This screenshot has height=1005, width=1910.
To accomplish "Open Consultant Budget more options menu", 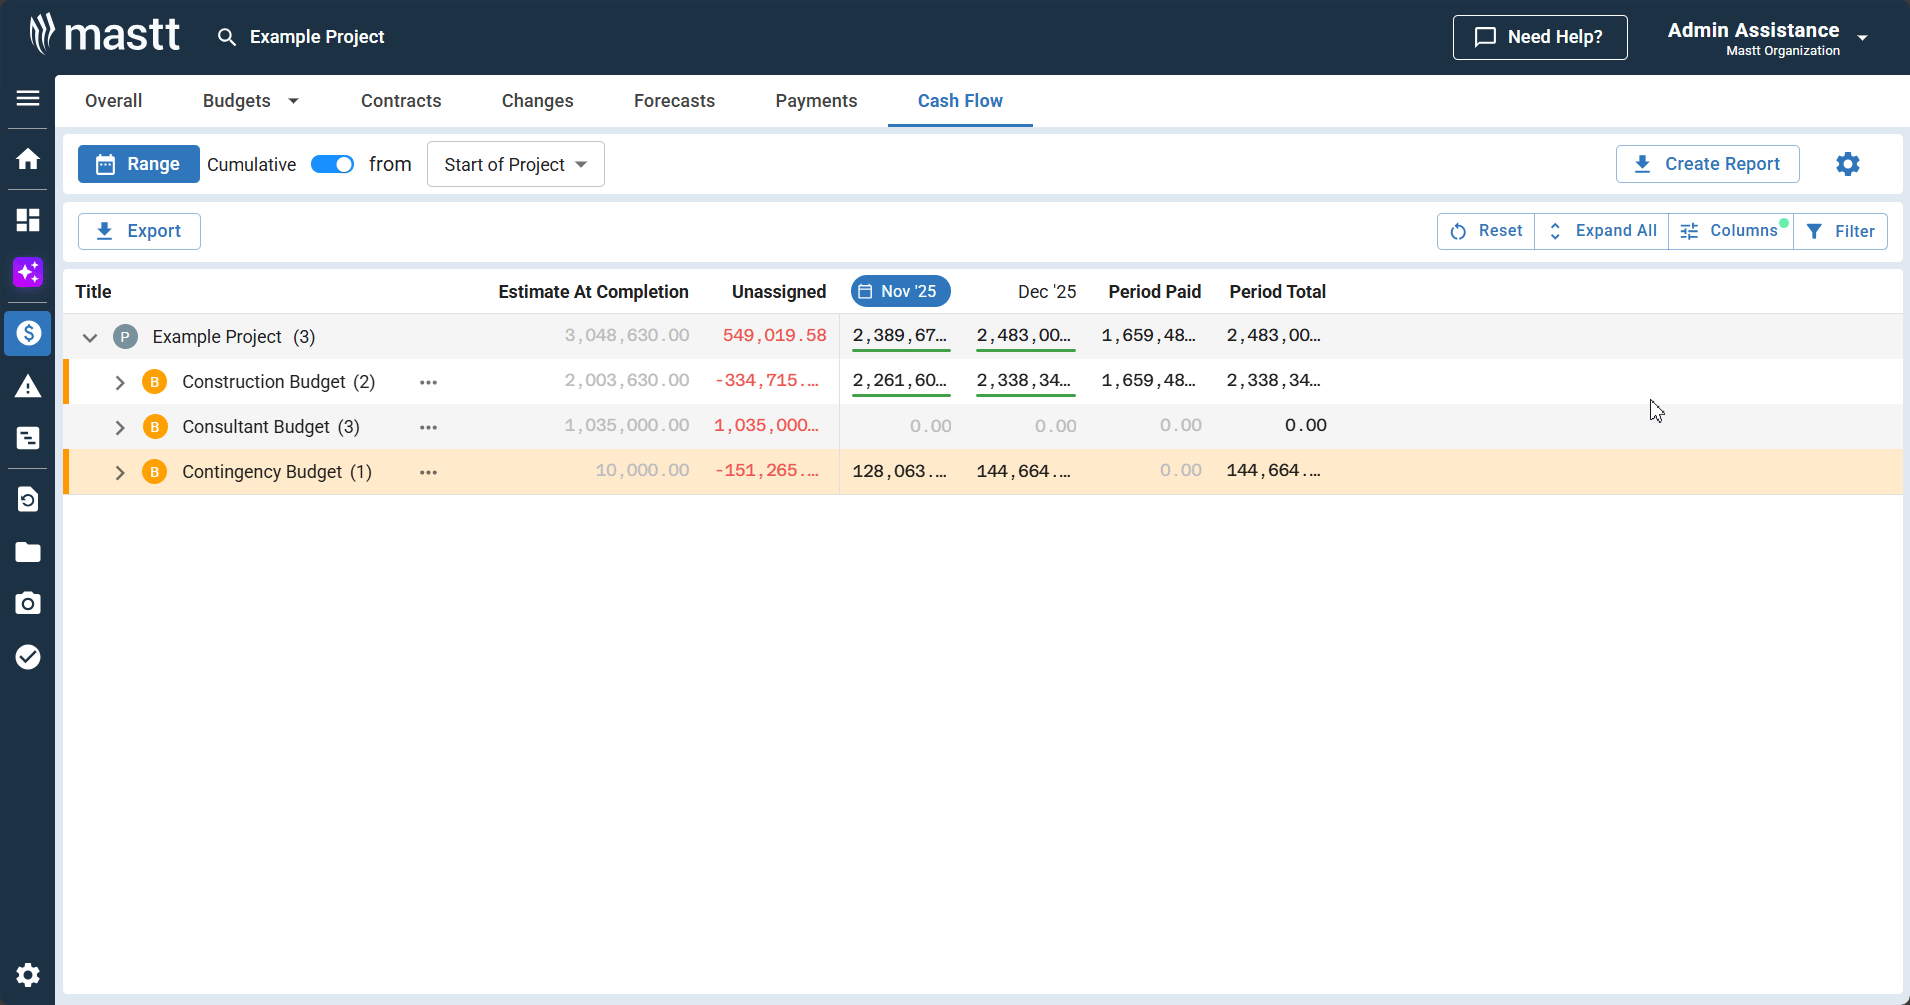I will click(x=429, y=428).
